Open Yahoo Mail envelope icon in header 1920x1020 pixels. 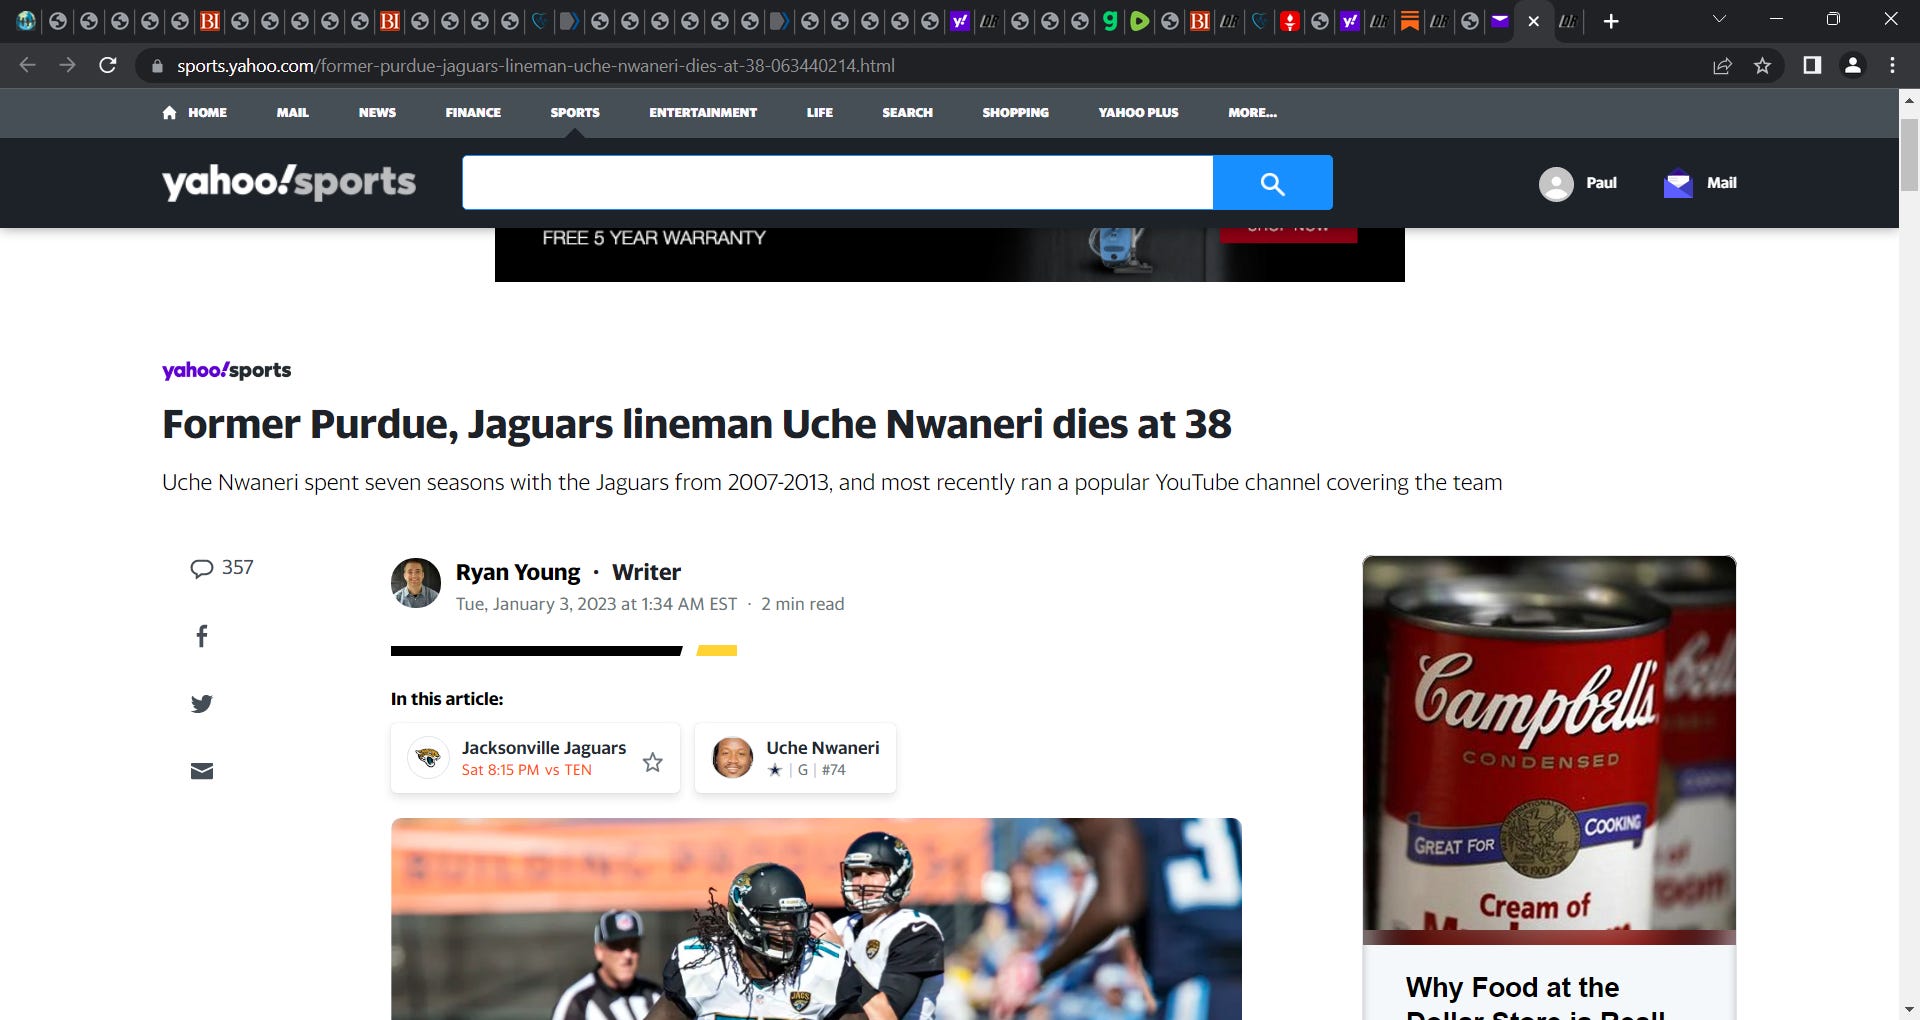(1678, 184)
